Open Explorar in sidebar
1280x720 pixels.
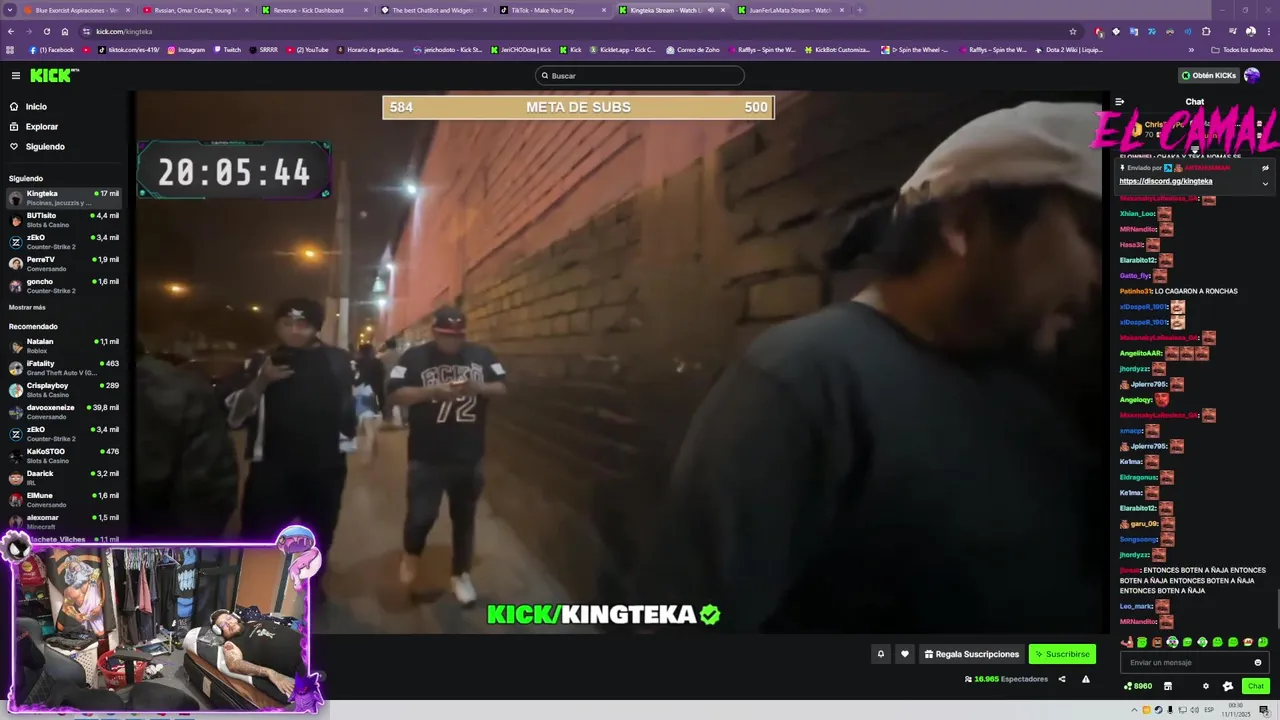[42, 127]
